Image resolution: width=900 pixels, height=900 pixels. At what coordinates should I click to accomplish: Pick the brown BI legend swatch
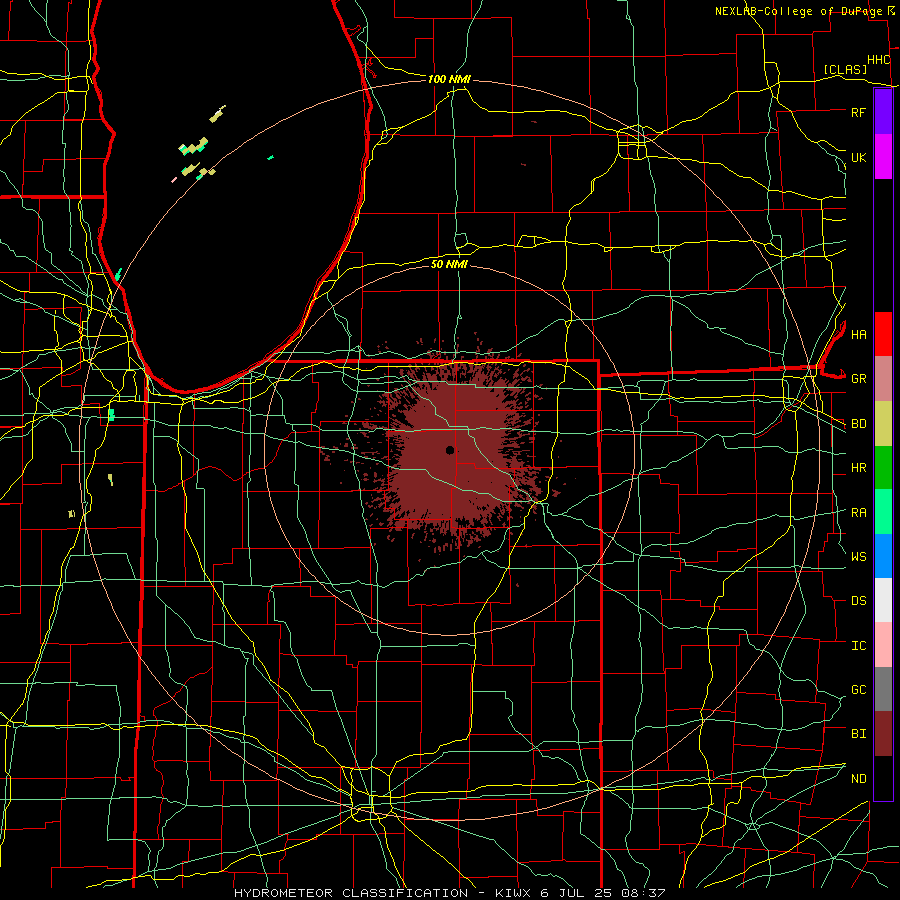pyautogui.click(x=883, y=734)
